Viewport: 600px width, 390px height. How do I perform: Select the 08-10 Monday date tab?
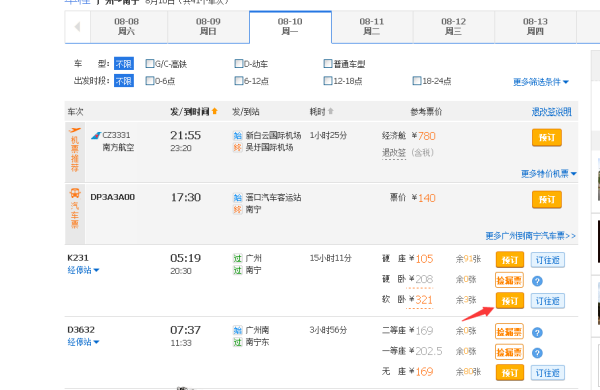[290, 26]
